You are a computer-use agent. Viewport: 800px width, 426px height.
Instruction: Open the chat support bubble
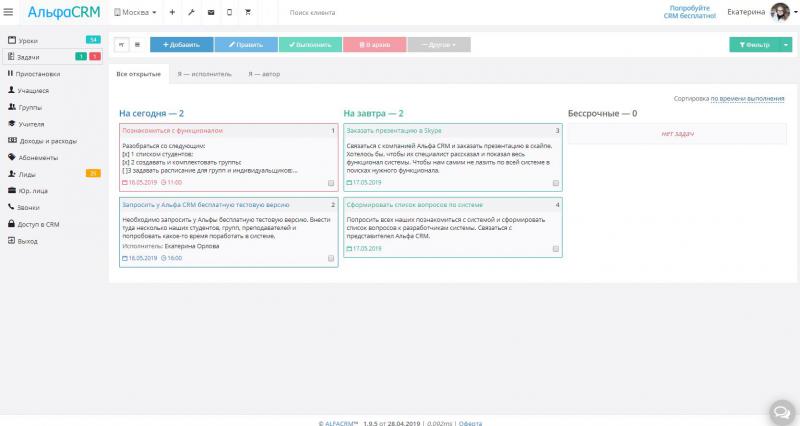[x=780, y=411]
